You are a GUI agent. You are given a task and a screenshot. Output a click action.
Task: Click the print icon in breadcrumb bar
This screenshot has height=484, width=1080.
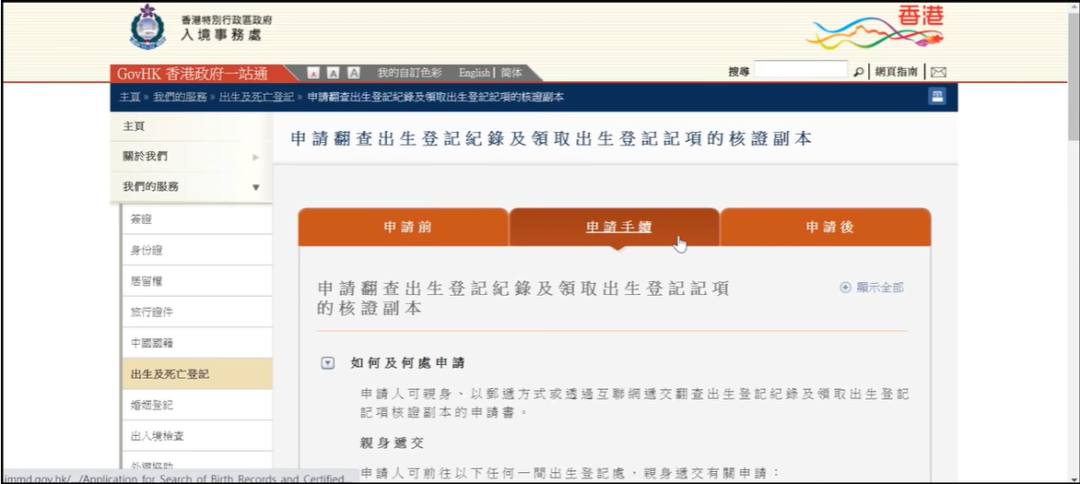pyautogui.click(x=937, y=97)
